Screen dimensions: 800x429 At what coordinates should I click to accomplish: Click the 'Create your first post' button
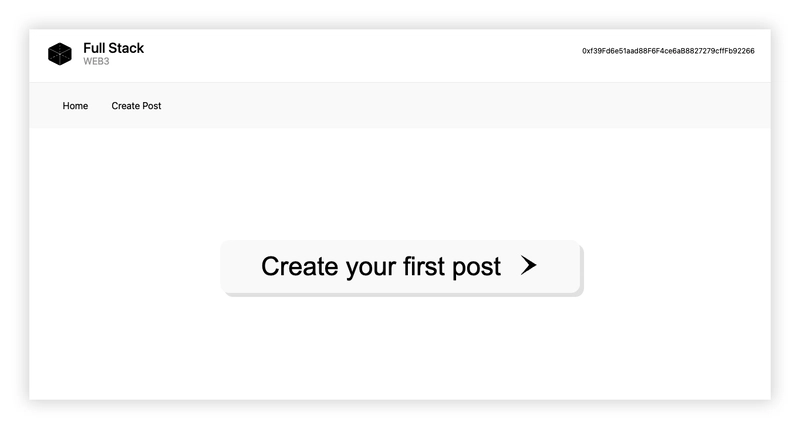pos(401,267)
